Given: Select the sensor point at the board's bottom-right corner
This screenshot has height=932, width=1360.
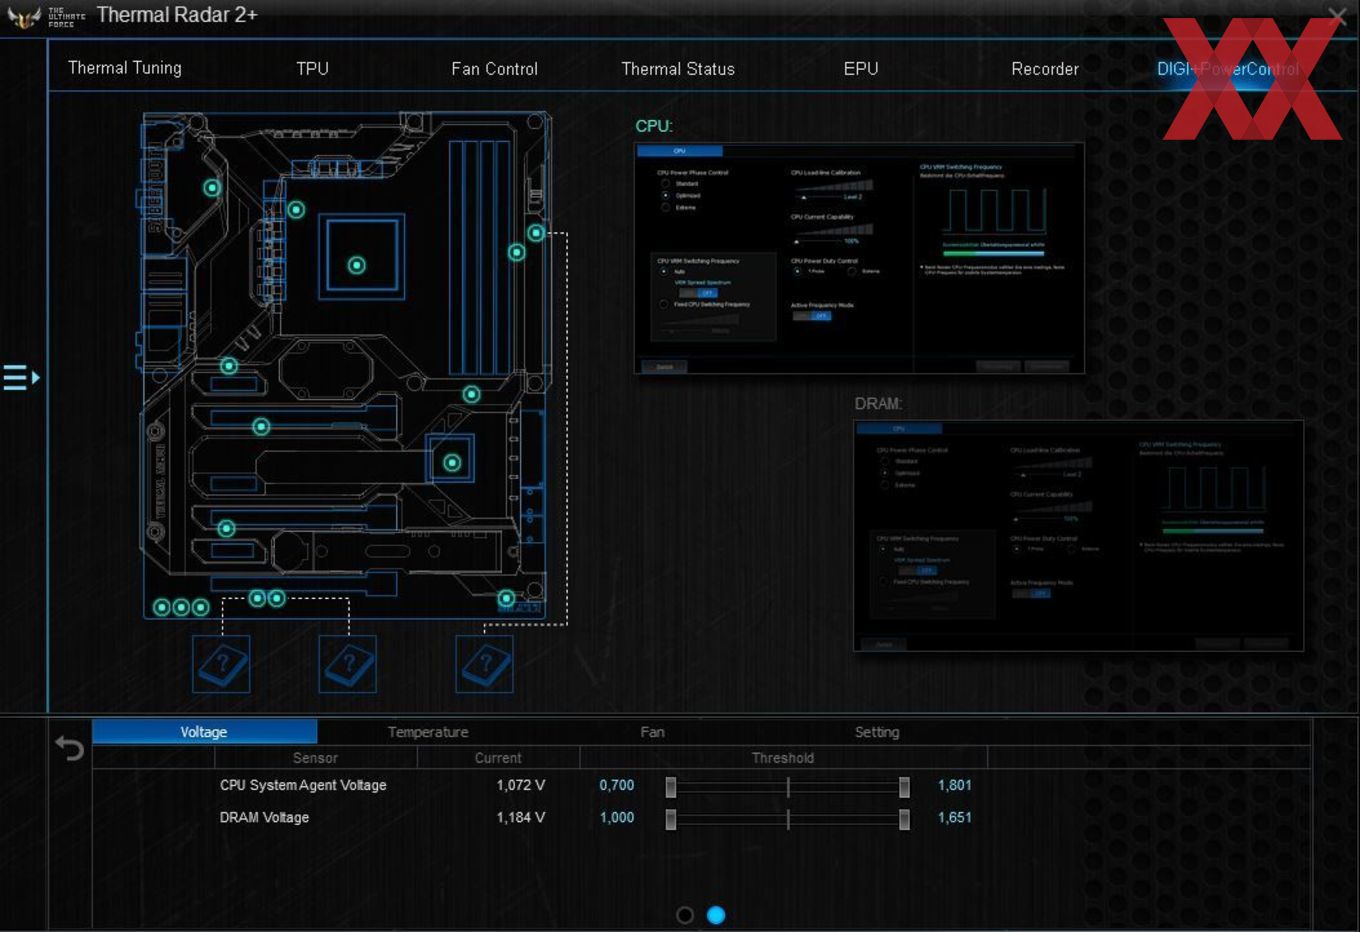Looking at the screenshot, I should click(x=506, y=598).
